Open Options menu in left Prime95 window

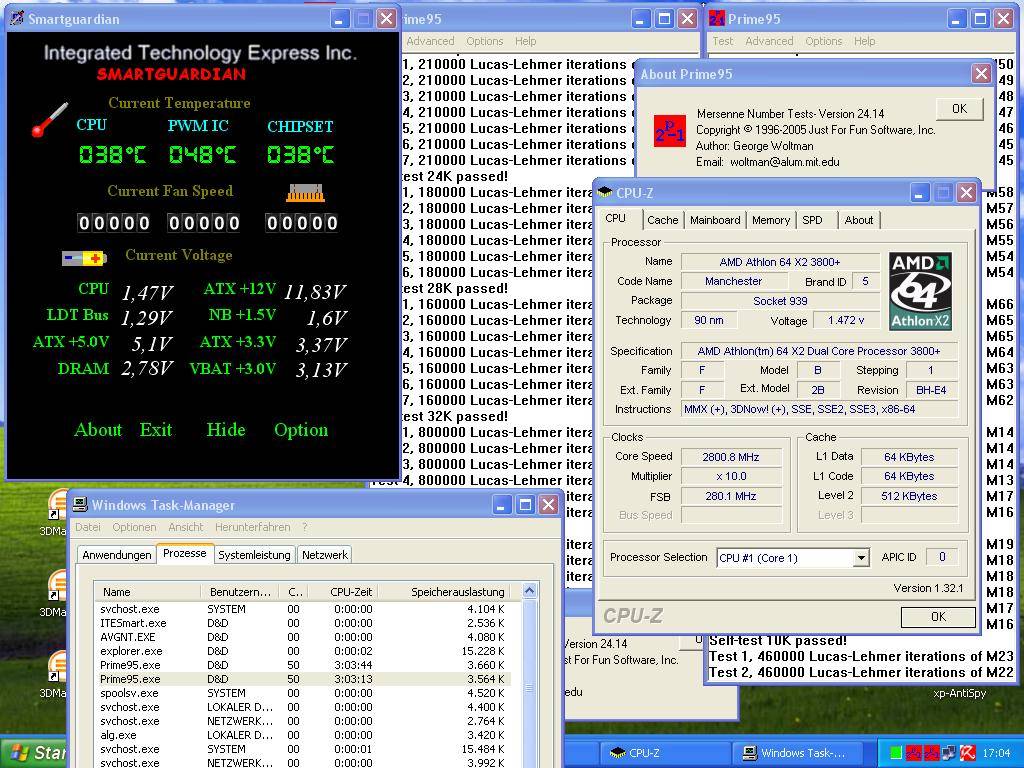(x=485, y=40)
